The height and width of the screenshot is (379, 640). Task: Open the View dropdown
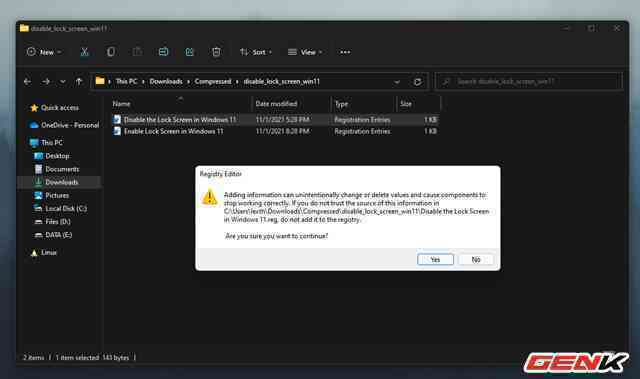coord(305,52)
